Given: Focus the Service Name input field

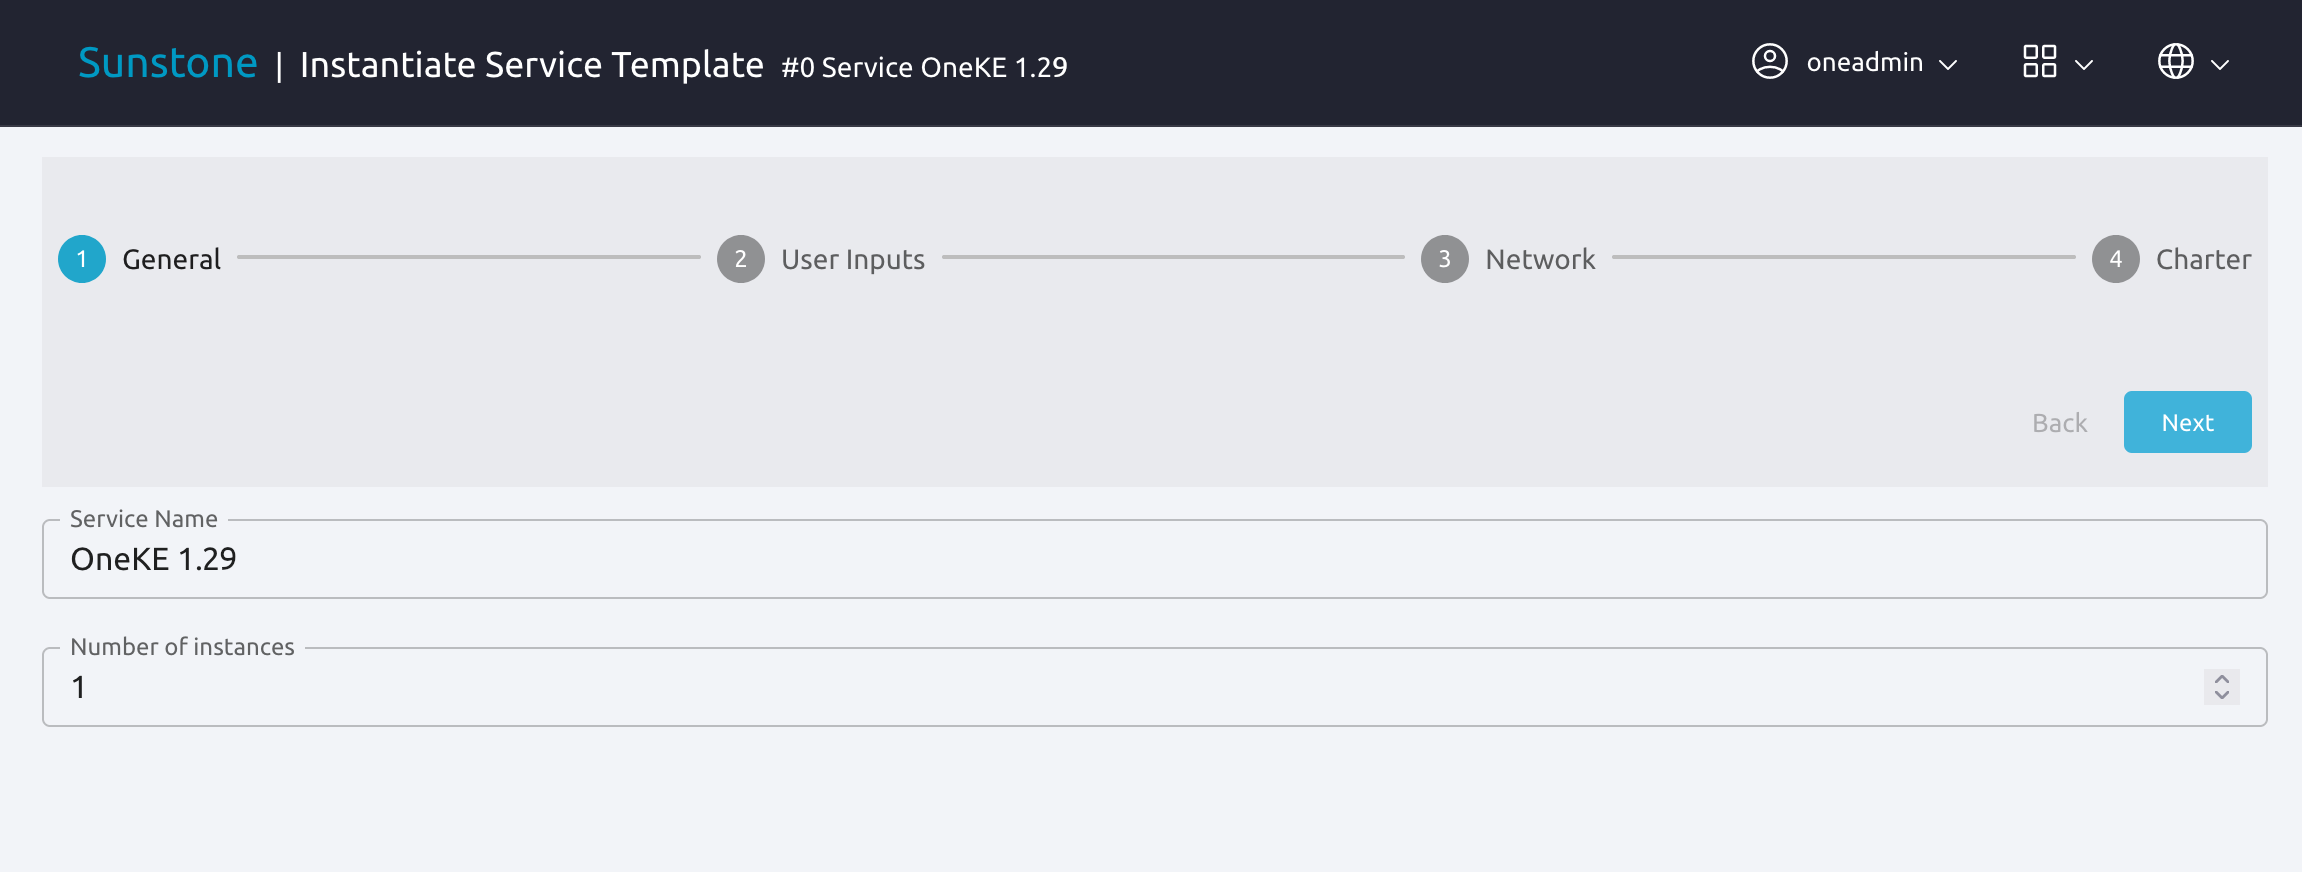Looking at the screenshot, I should pyautogui.click(x=1155, y=559).
